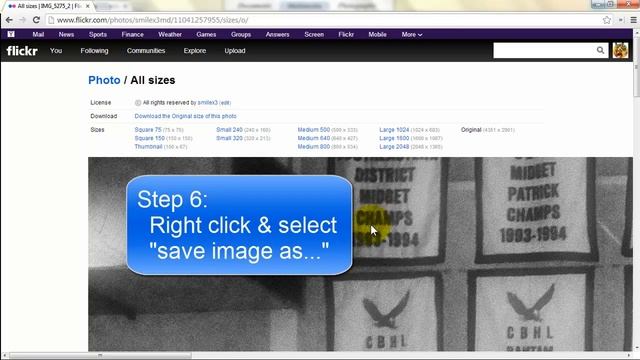Click the Yahoo logo icon
Screen dimensions: 640x360
(x=11, y=34)
